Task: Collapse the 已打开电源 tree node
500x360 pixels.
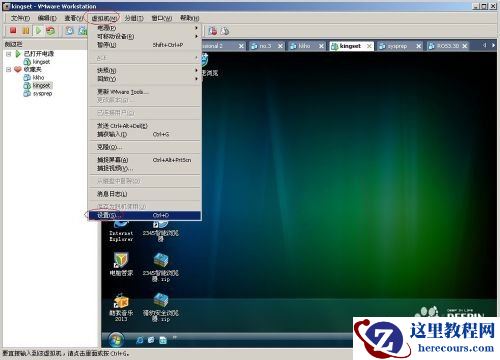Action: pos(9,54)
